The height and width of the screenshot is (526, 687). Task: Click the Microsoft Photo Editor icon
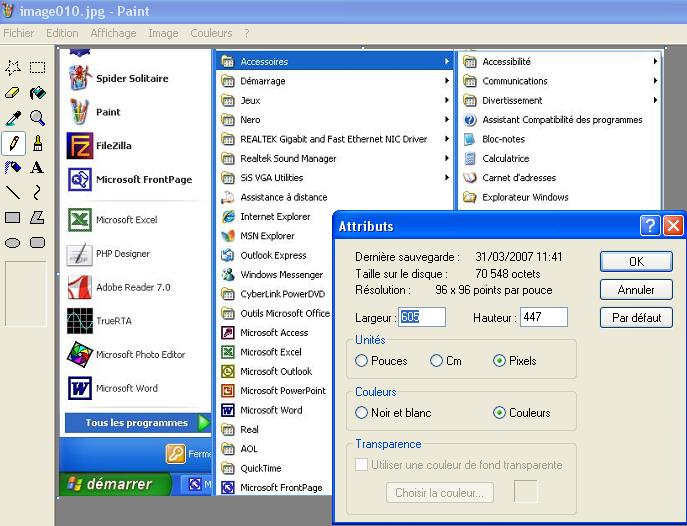pyautogui.click(x=80, y=354)
